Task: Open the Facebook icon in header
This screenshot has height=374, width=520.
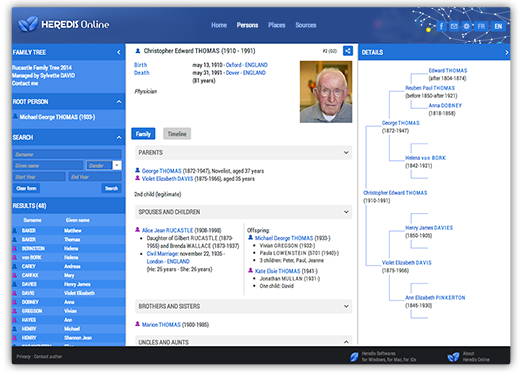Action: (x=441, y=26)
